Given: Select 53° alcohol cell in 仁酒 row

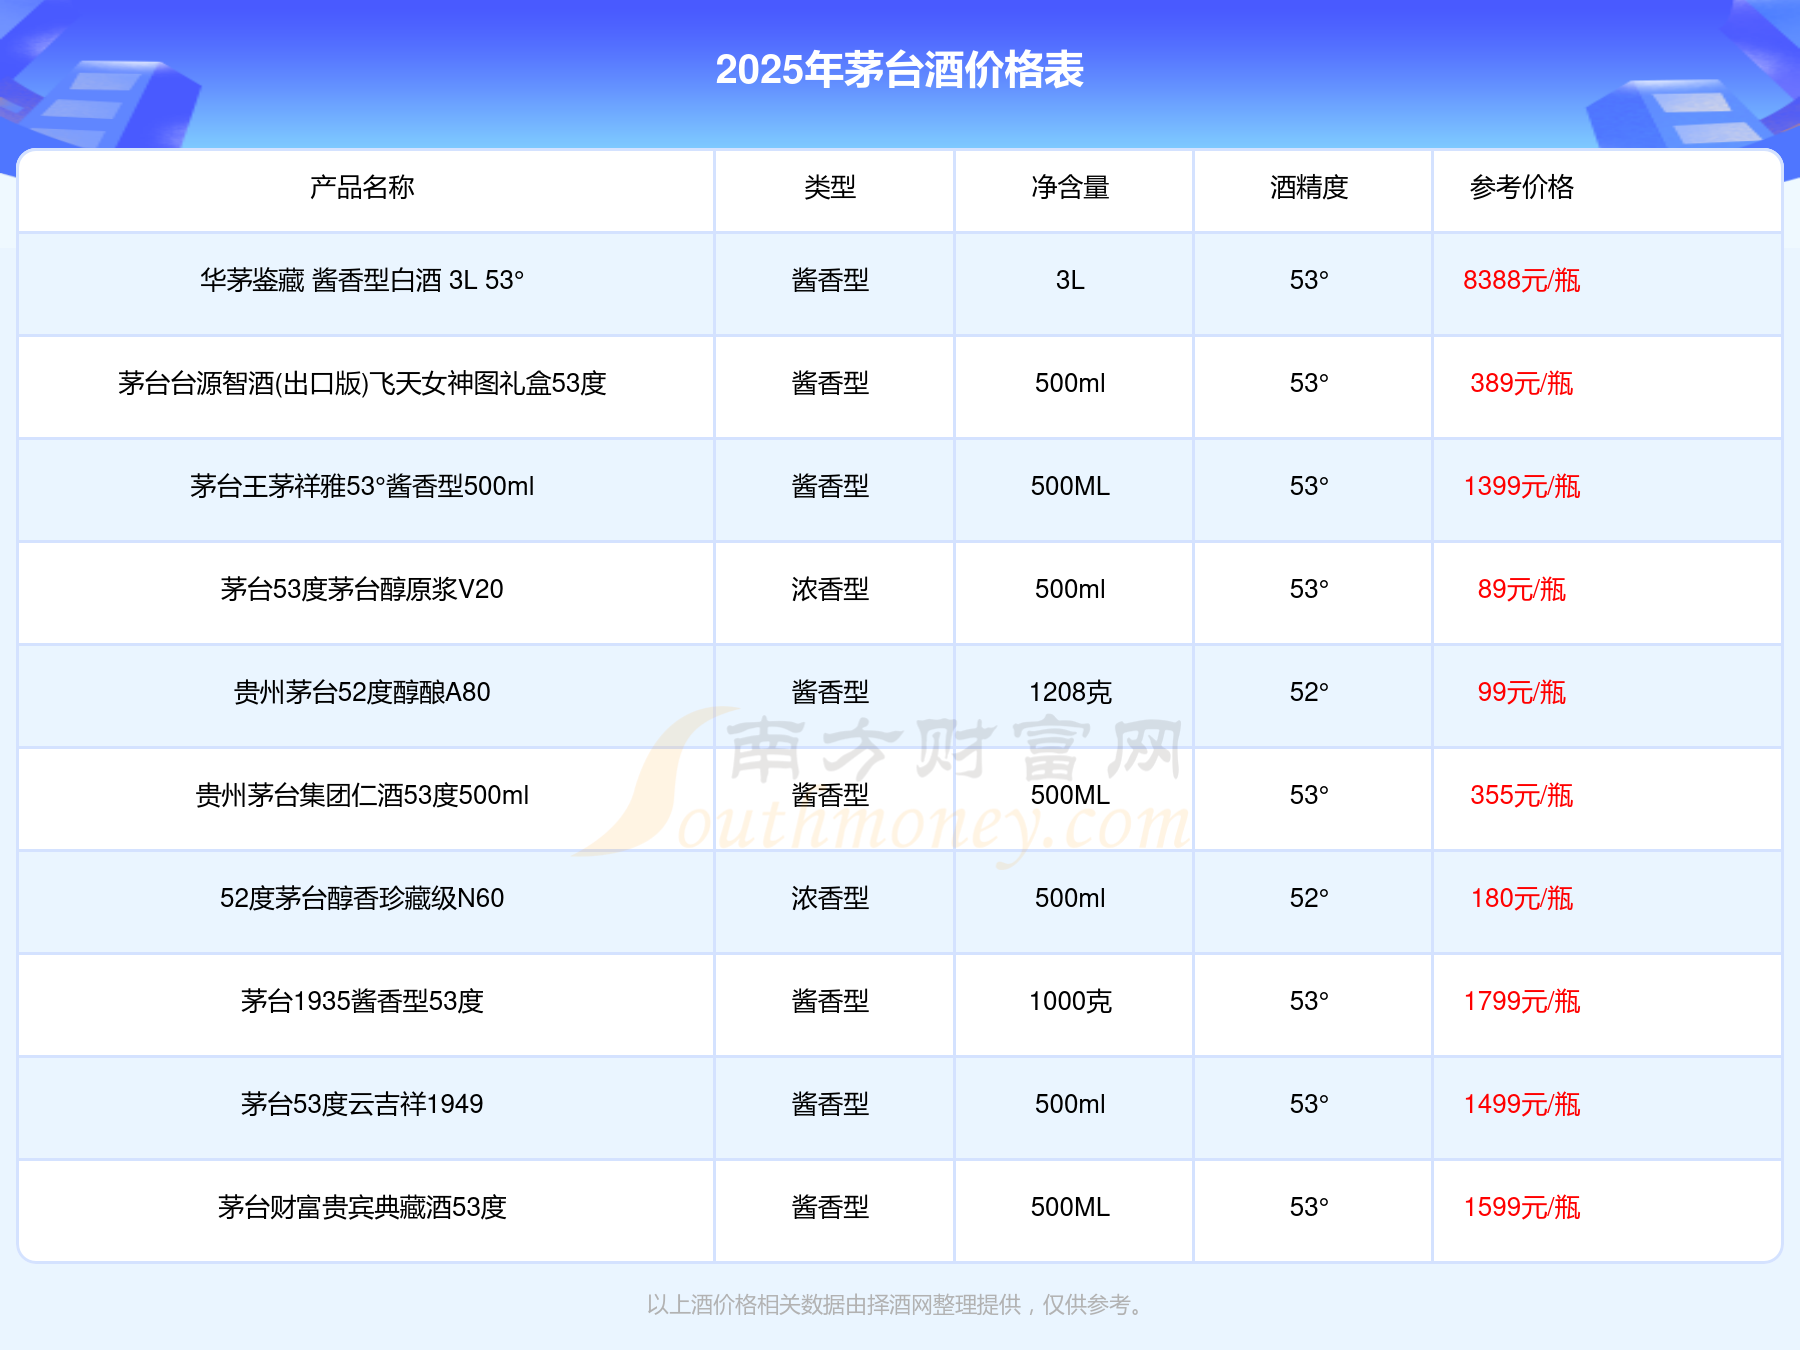Looking at the screenshot, I should [x=1309, y=795].
